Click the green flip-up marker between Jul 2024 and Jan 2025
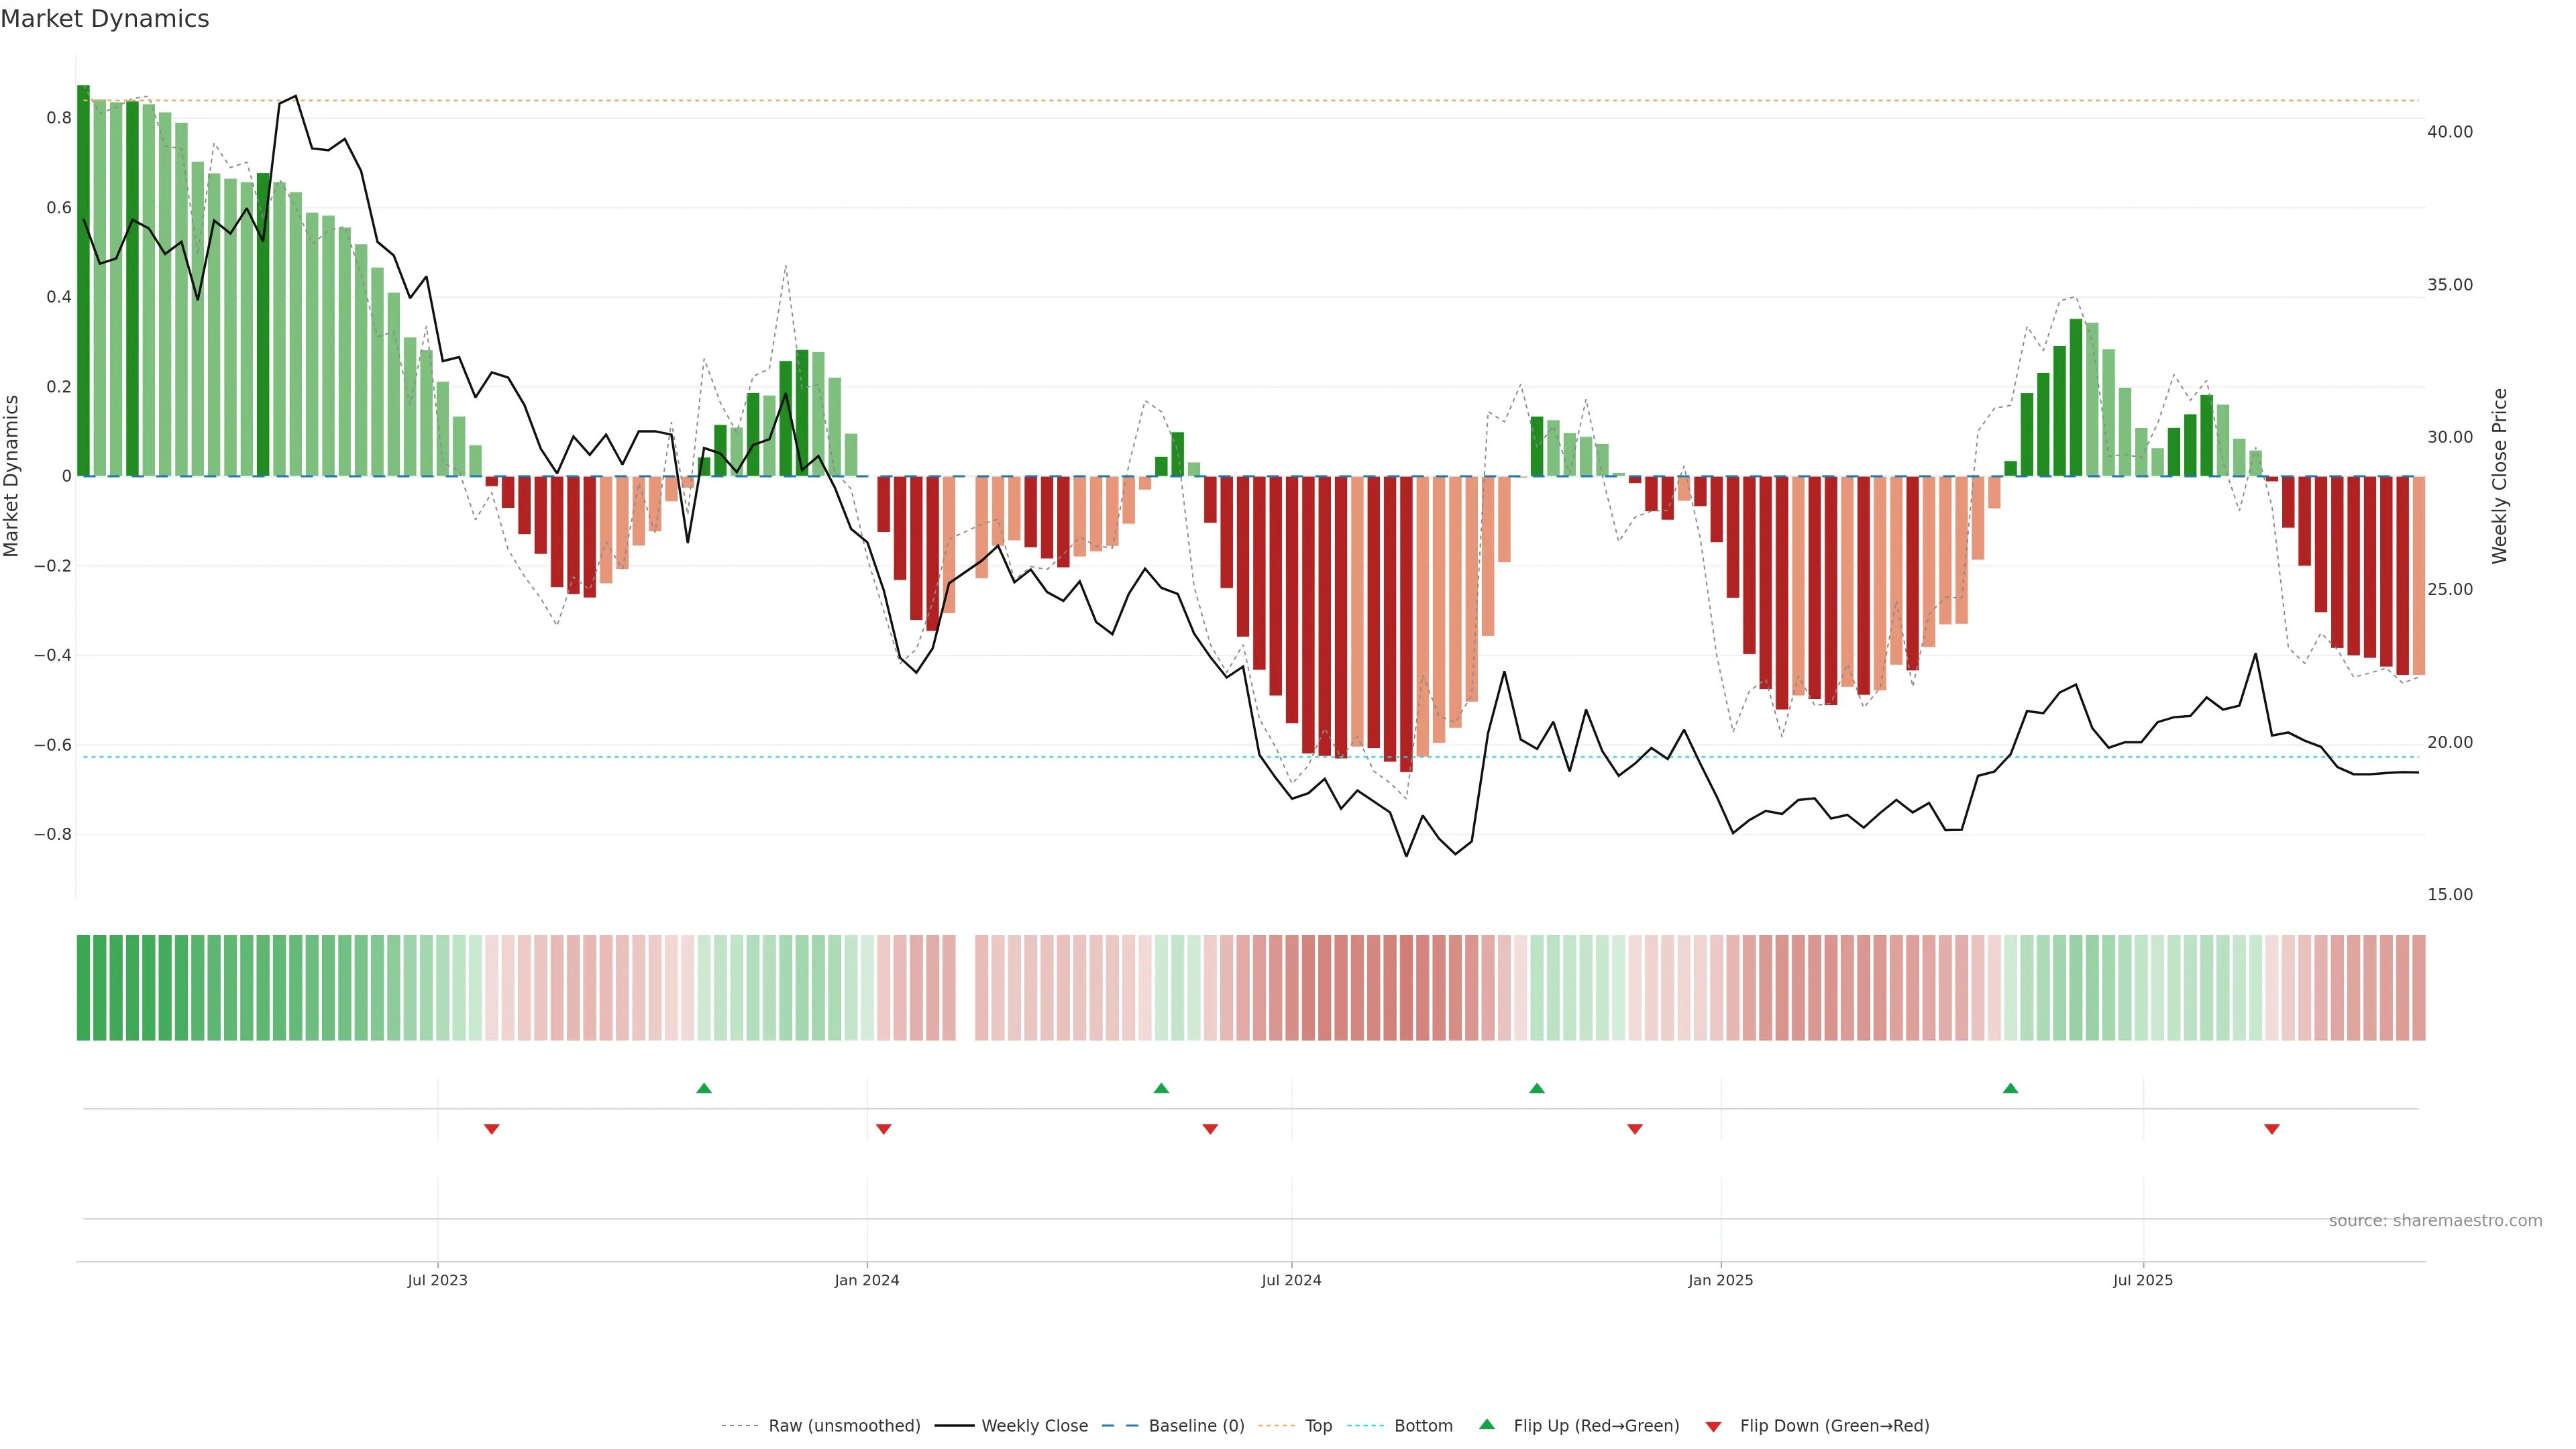The image size is (2576, 1449). click(1537, 1088)
